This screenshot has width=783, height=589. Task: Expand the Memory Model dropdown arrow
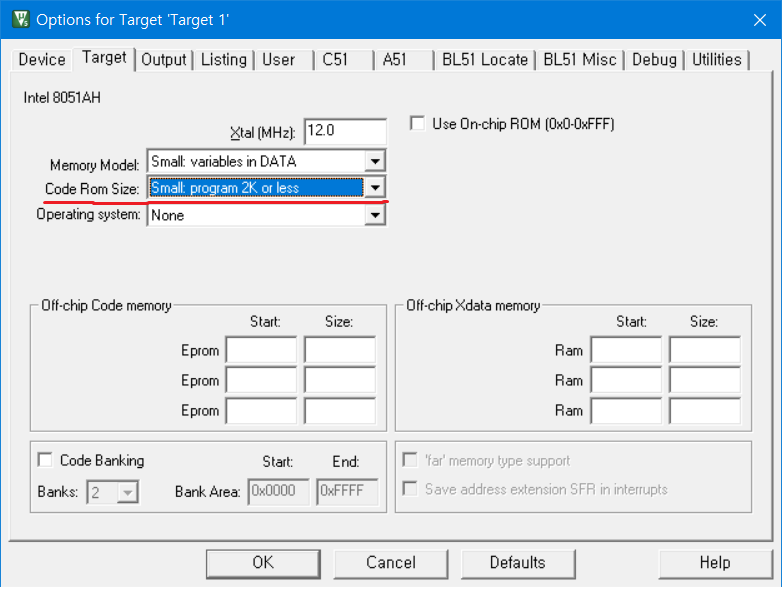(x=375, y=161)
